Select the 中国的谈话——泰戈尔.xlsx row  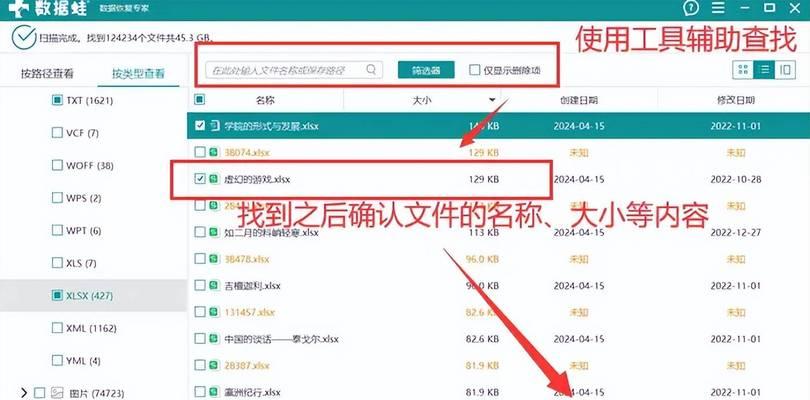click(499, 339)
